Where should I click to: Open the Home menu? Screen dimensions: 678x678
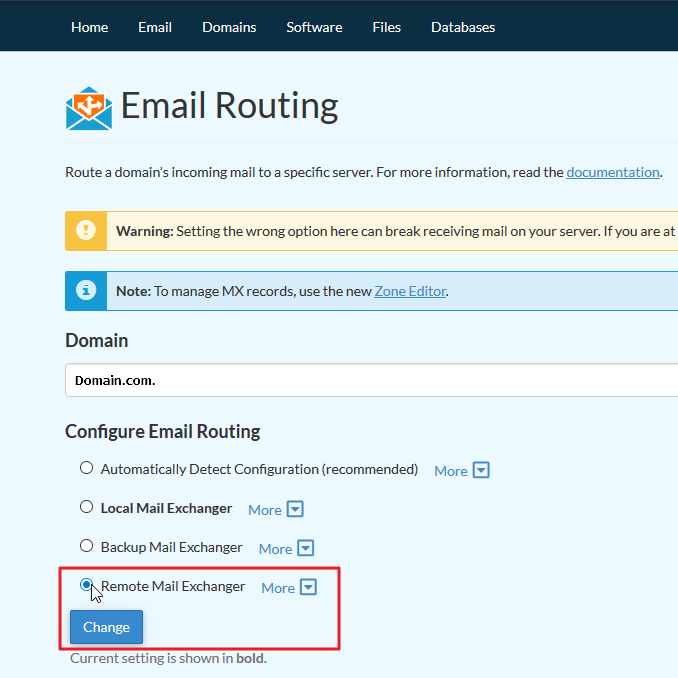click(x=89, y=27)
